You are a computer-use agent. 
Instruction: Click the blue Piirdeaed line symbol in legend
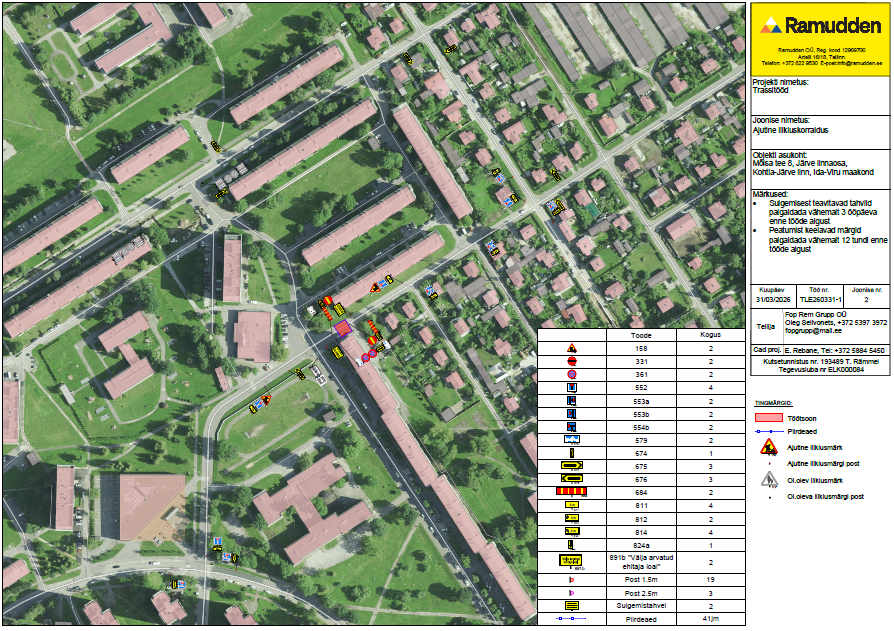click(768, 431)
